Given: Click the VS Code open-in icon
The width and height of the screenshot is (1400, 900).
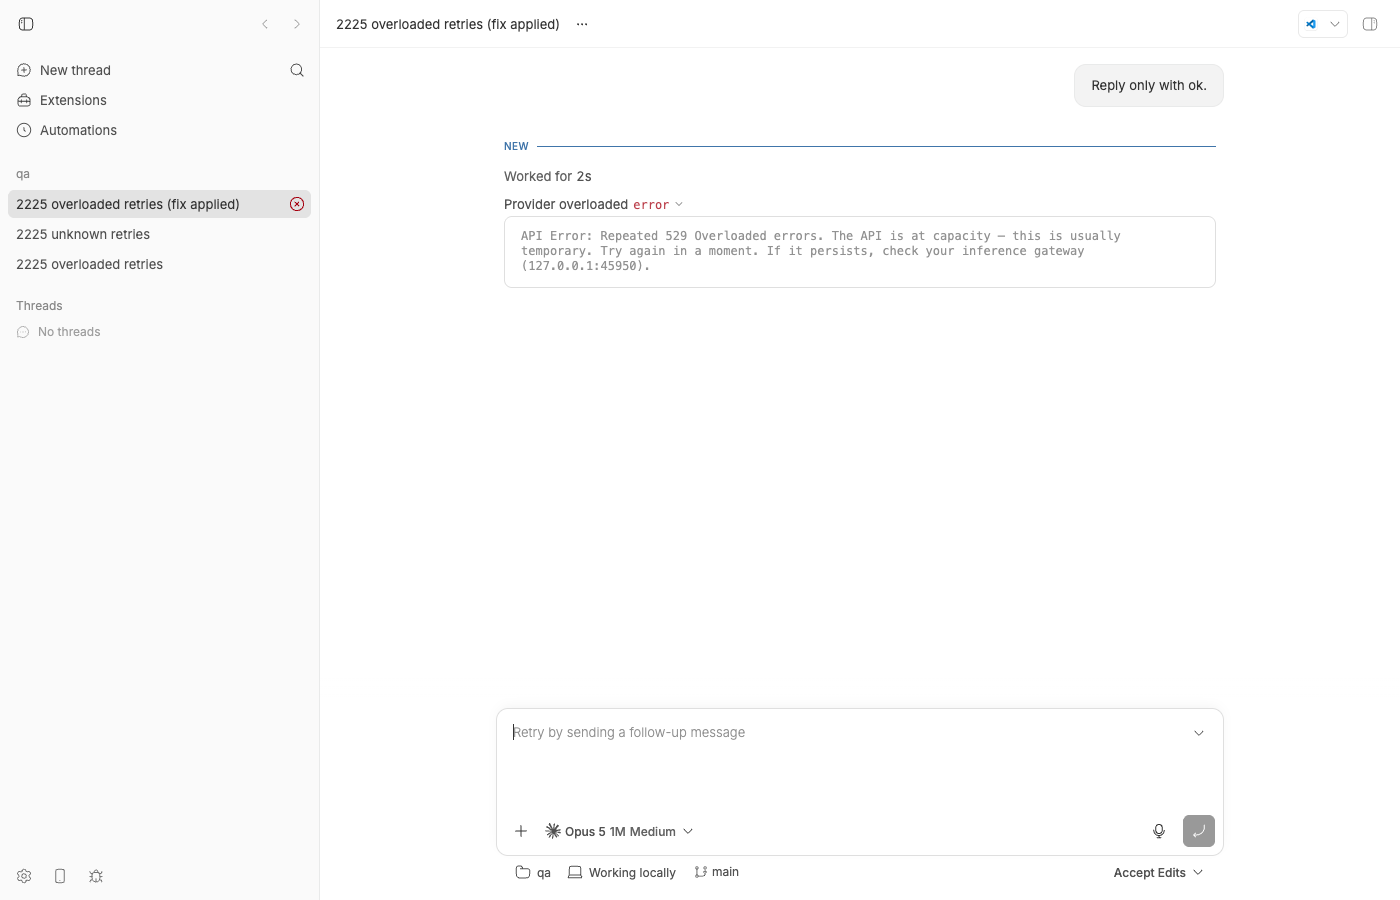Looking at the screenshot, I should [x=1311, y=24].
